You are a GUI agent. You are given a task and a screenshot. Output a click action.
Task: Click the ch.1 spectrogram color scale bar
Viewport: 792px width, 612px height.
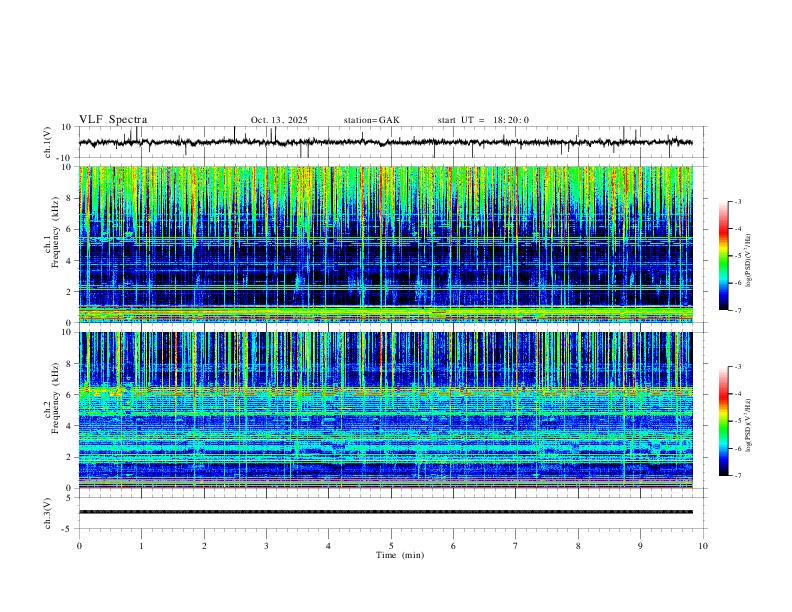pyautogui.click(x=723, y=256)
